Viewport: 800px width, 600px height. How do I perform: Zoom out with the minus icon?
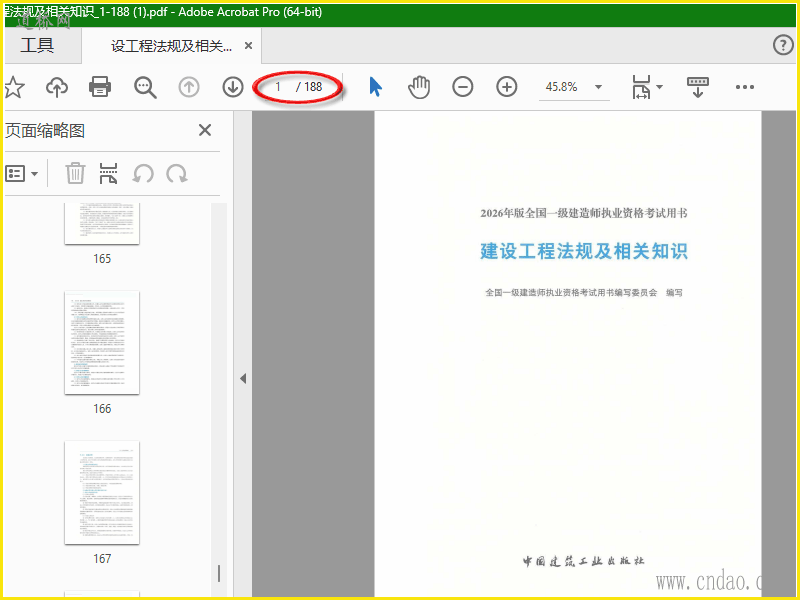[x=463, y=87]
